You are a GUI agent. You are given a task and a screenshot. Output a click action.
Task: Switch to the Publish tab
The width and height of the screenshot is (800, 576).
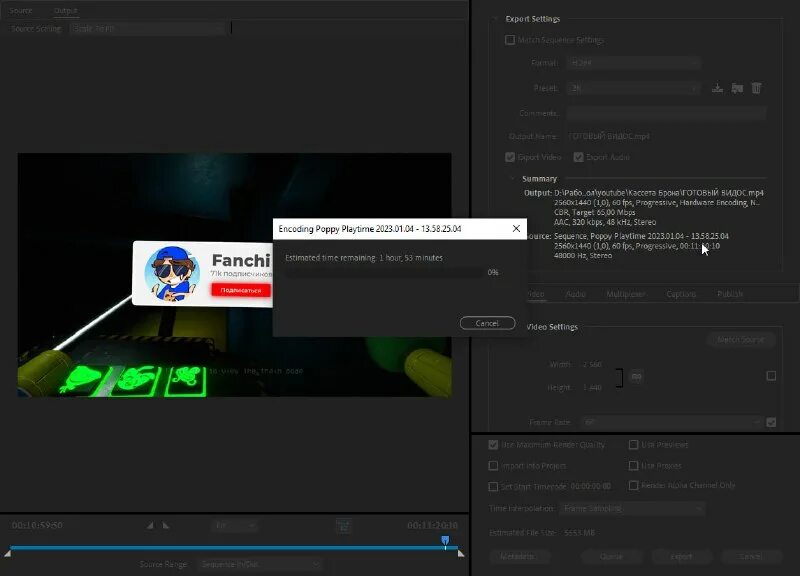[730, 294]
